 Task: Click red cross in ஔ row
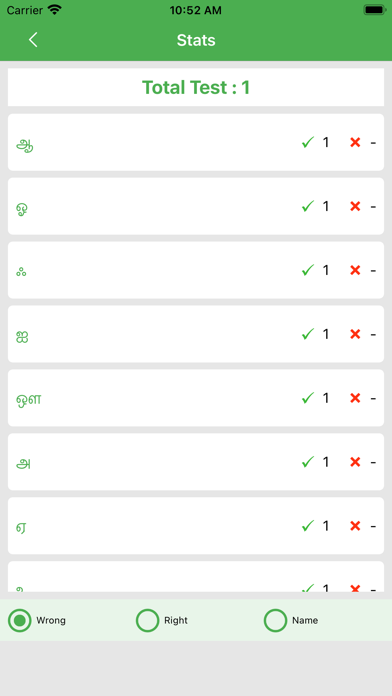point(355,398)
